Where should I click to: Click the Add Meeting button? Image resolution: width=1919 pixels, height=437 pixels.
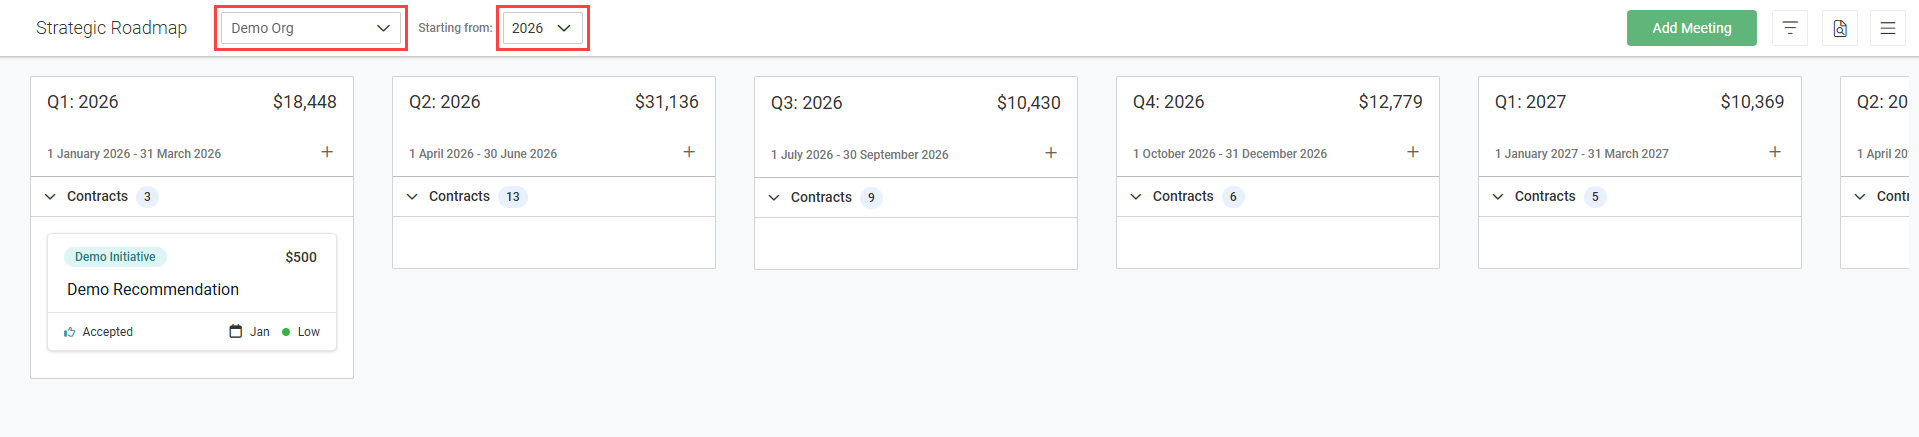[x=1691, y=28]
